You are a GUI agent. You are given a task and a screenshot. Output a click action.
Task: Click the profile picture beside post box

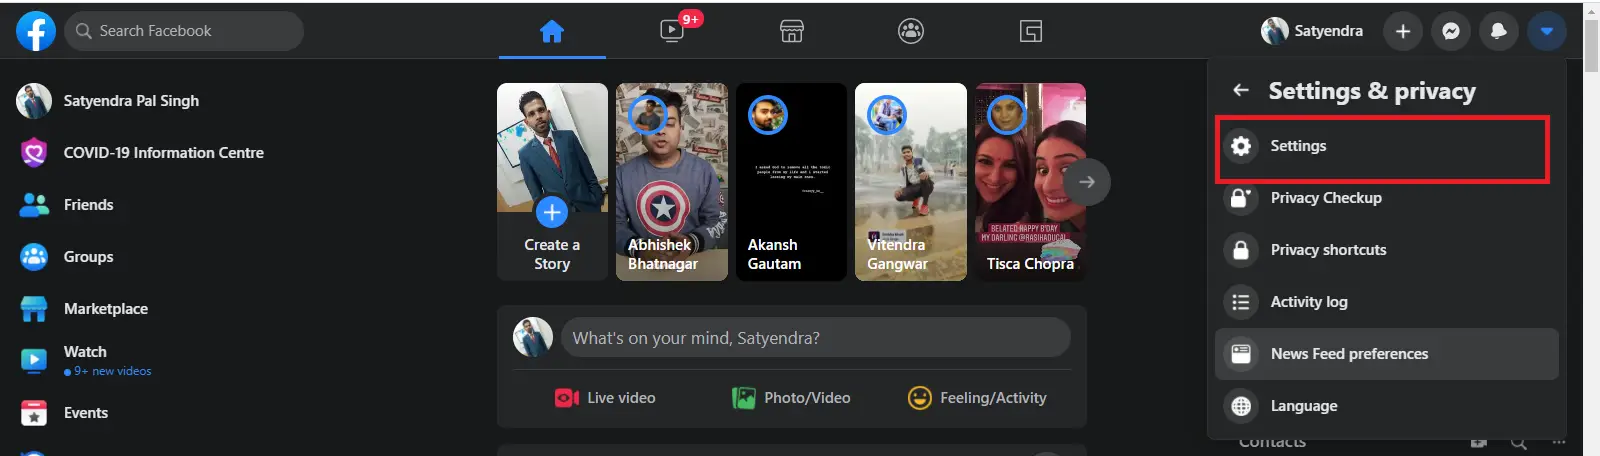[533, 338]
